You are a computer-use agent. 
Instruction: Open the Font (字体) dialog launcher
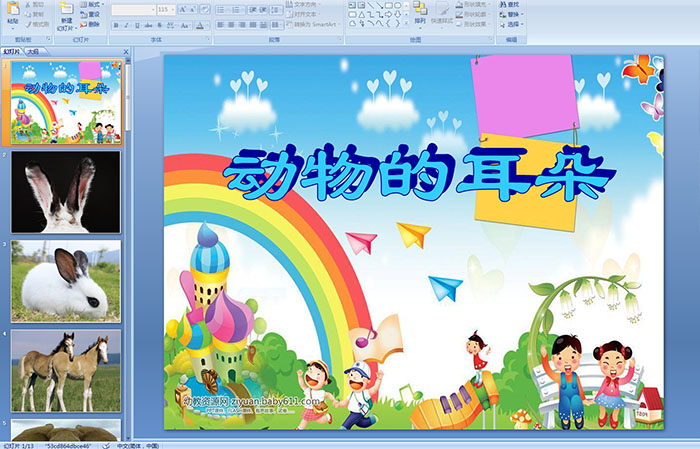208,39
